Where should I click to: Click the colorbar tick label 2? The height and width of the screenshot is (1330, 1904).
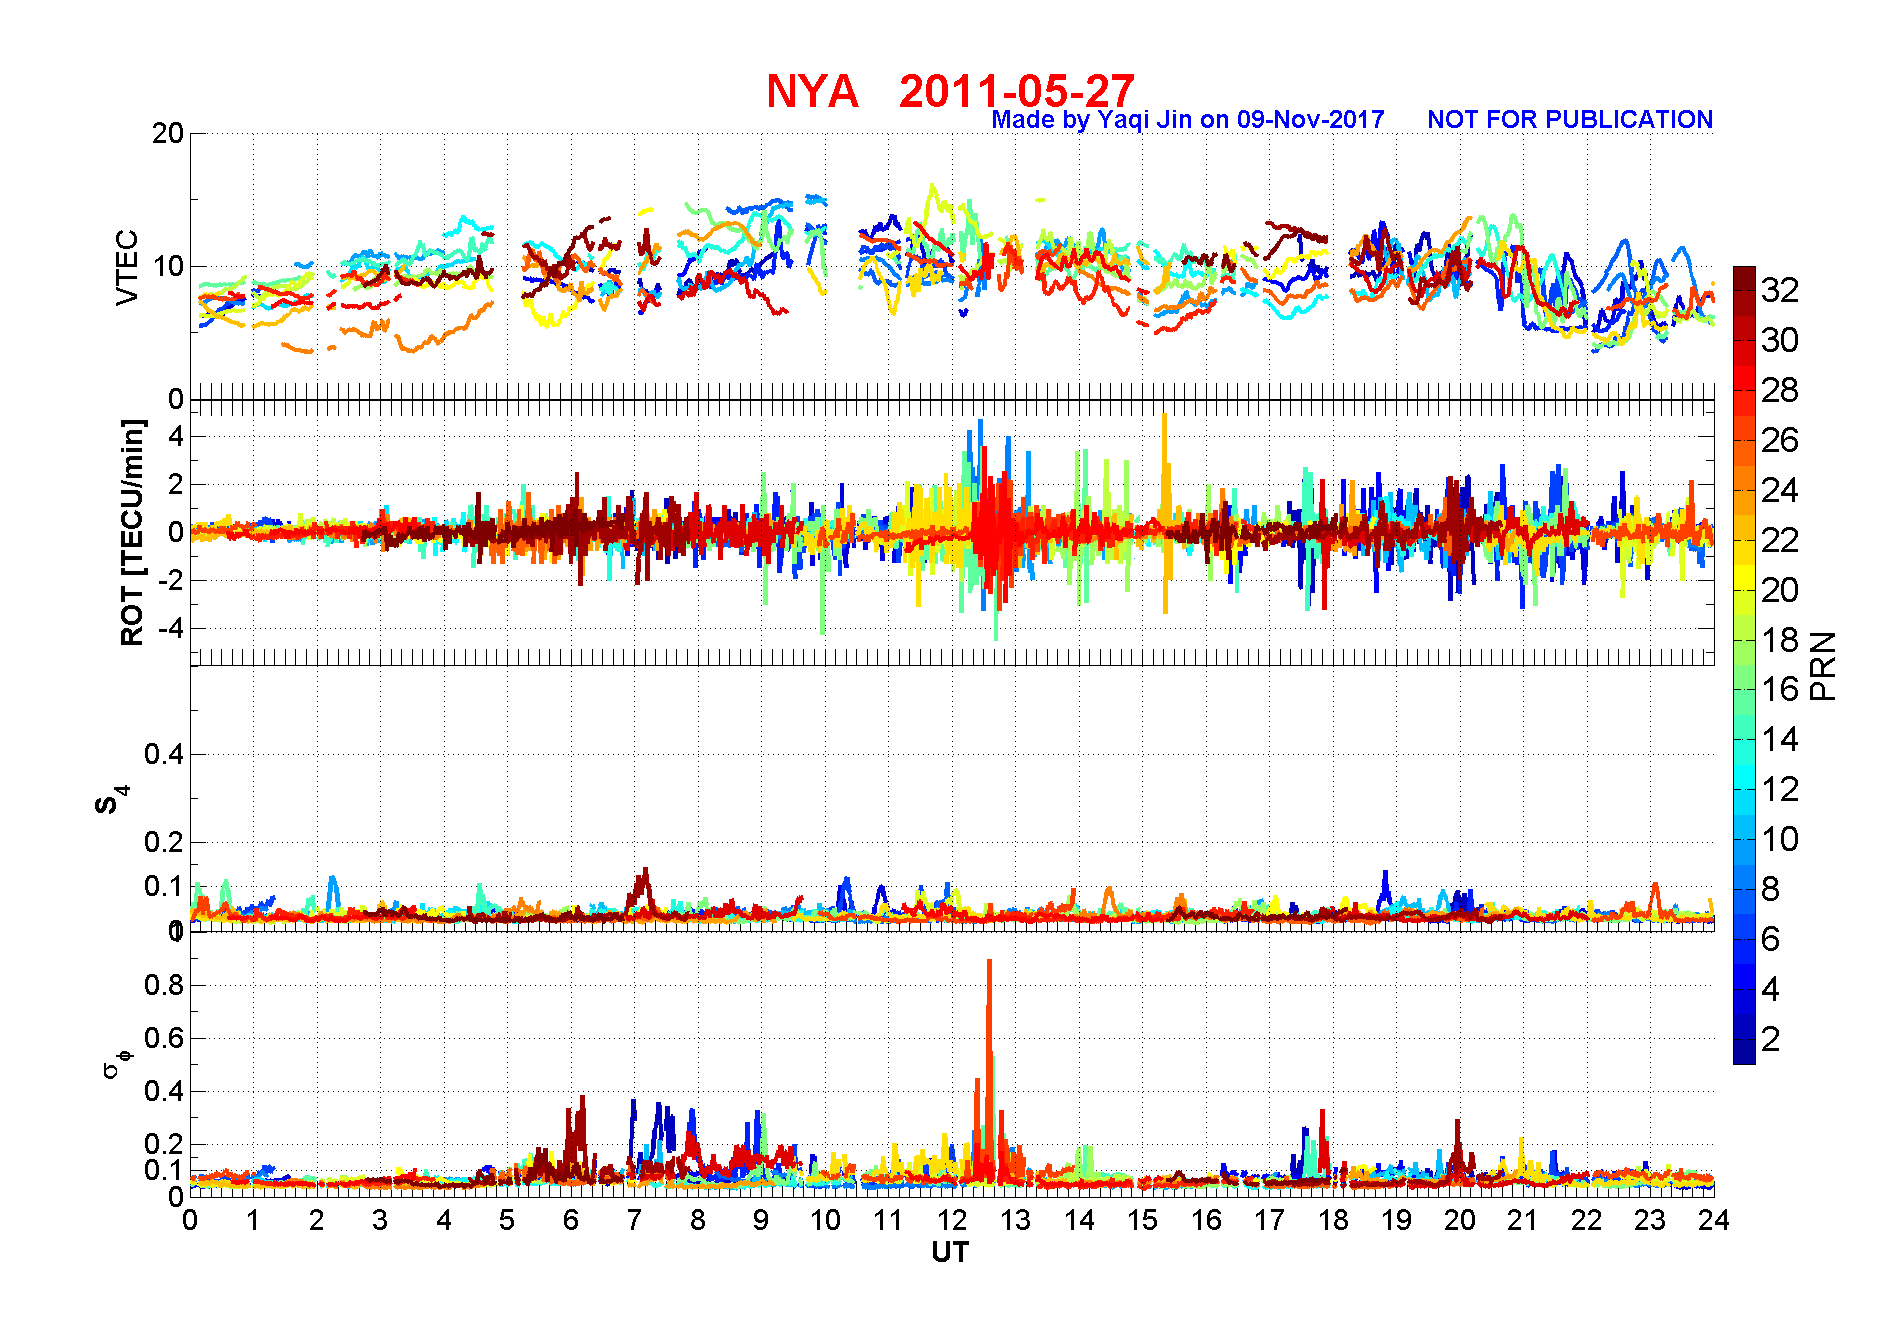tap(1771, 1039)
